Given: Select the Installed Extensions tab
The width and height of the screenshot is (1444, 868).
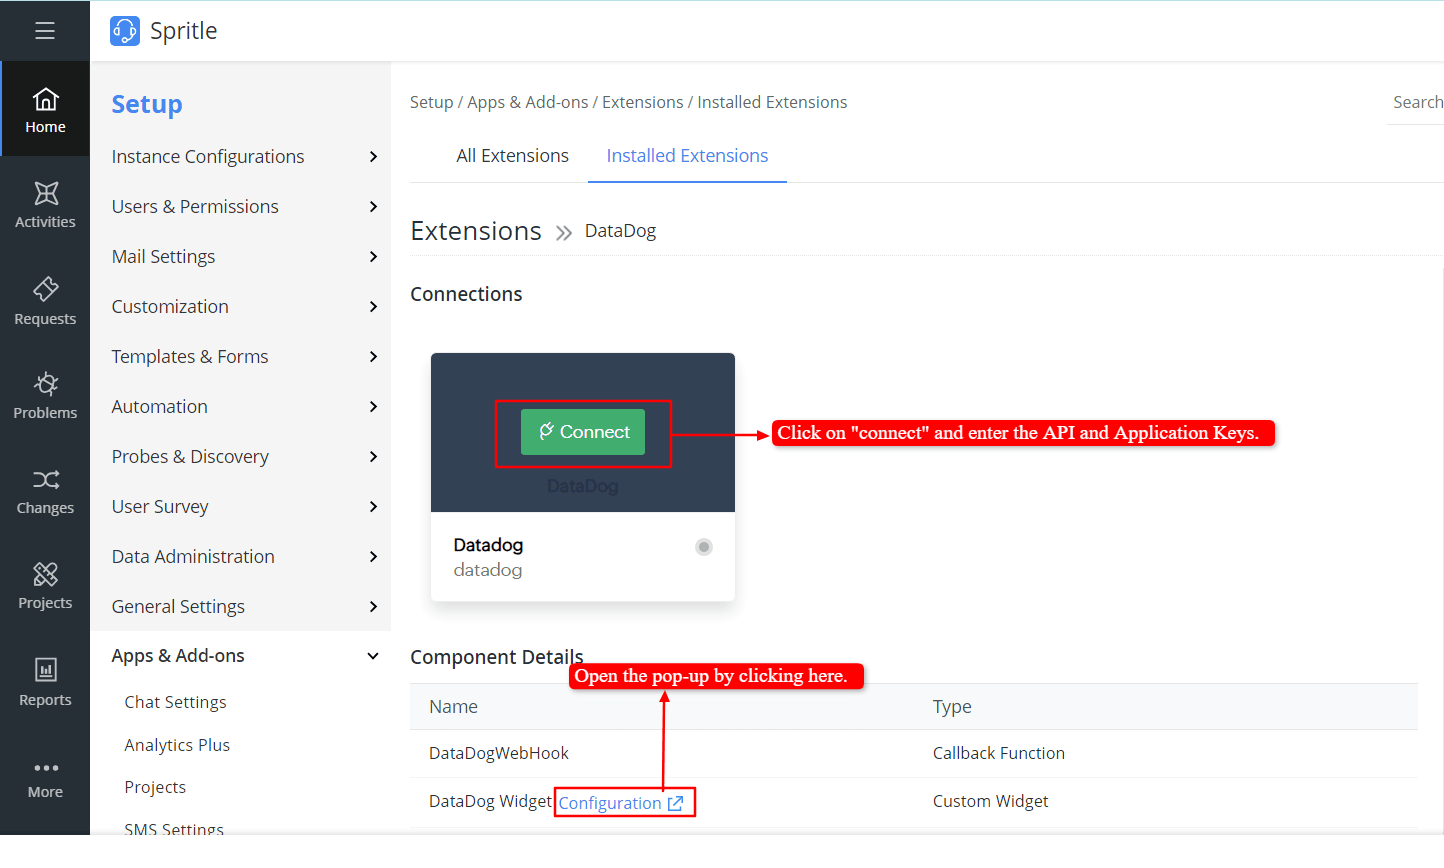Looking at the screenshot, I should point(687,156).
